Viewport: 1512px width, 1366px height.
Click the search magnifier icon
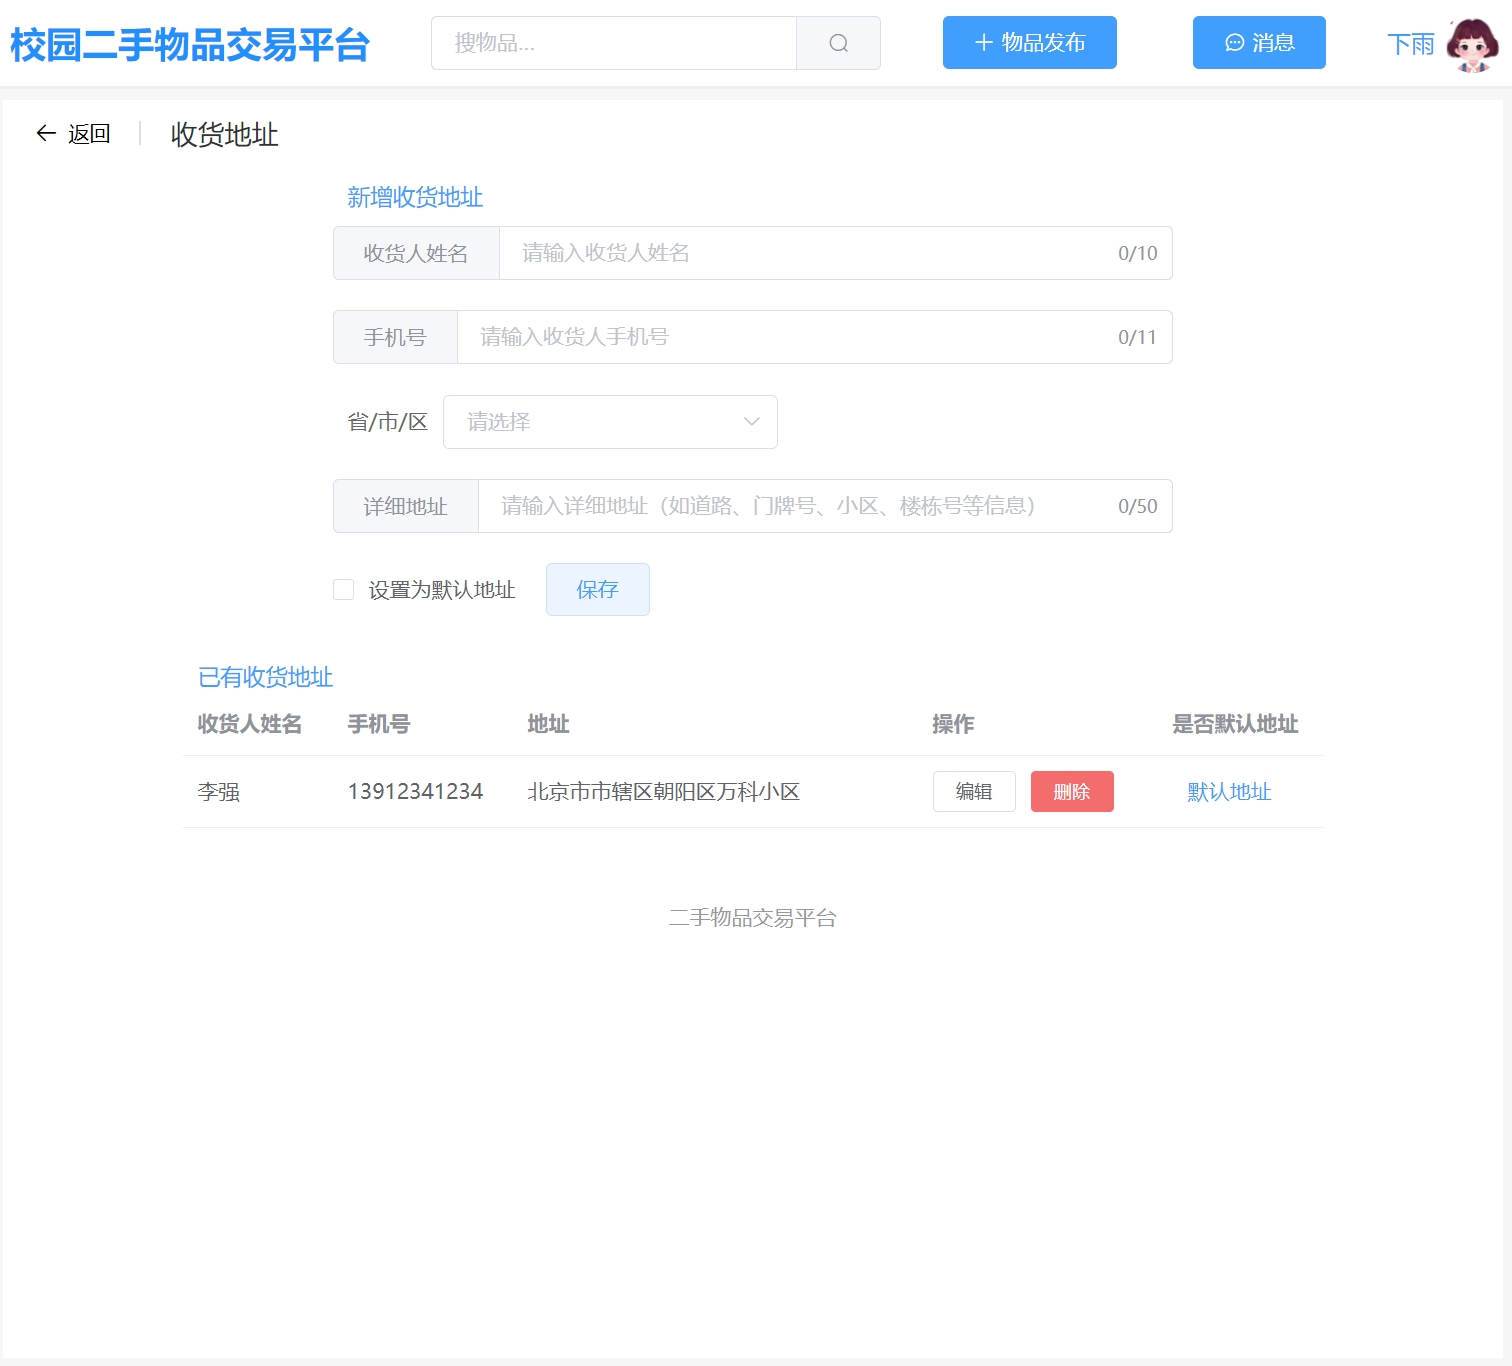pyautogui.click(x=838, y=43)
